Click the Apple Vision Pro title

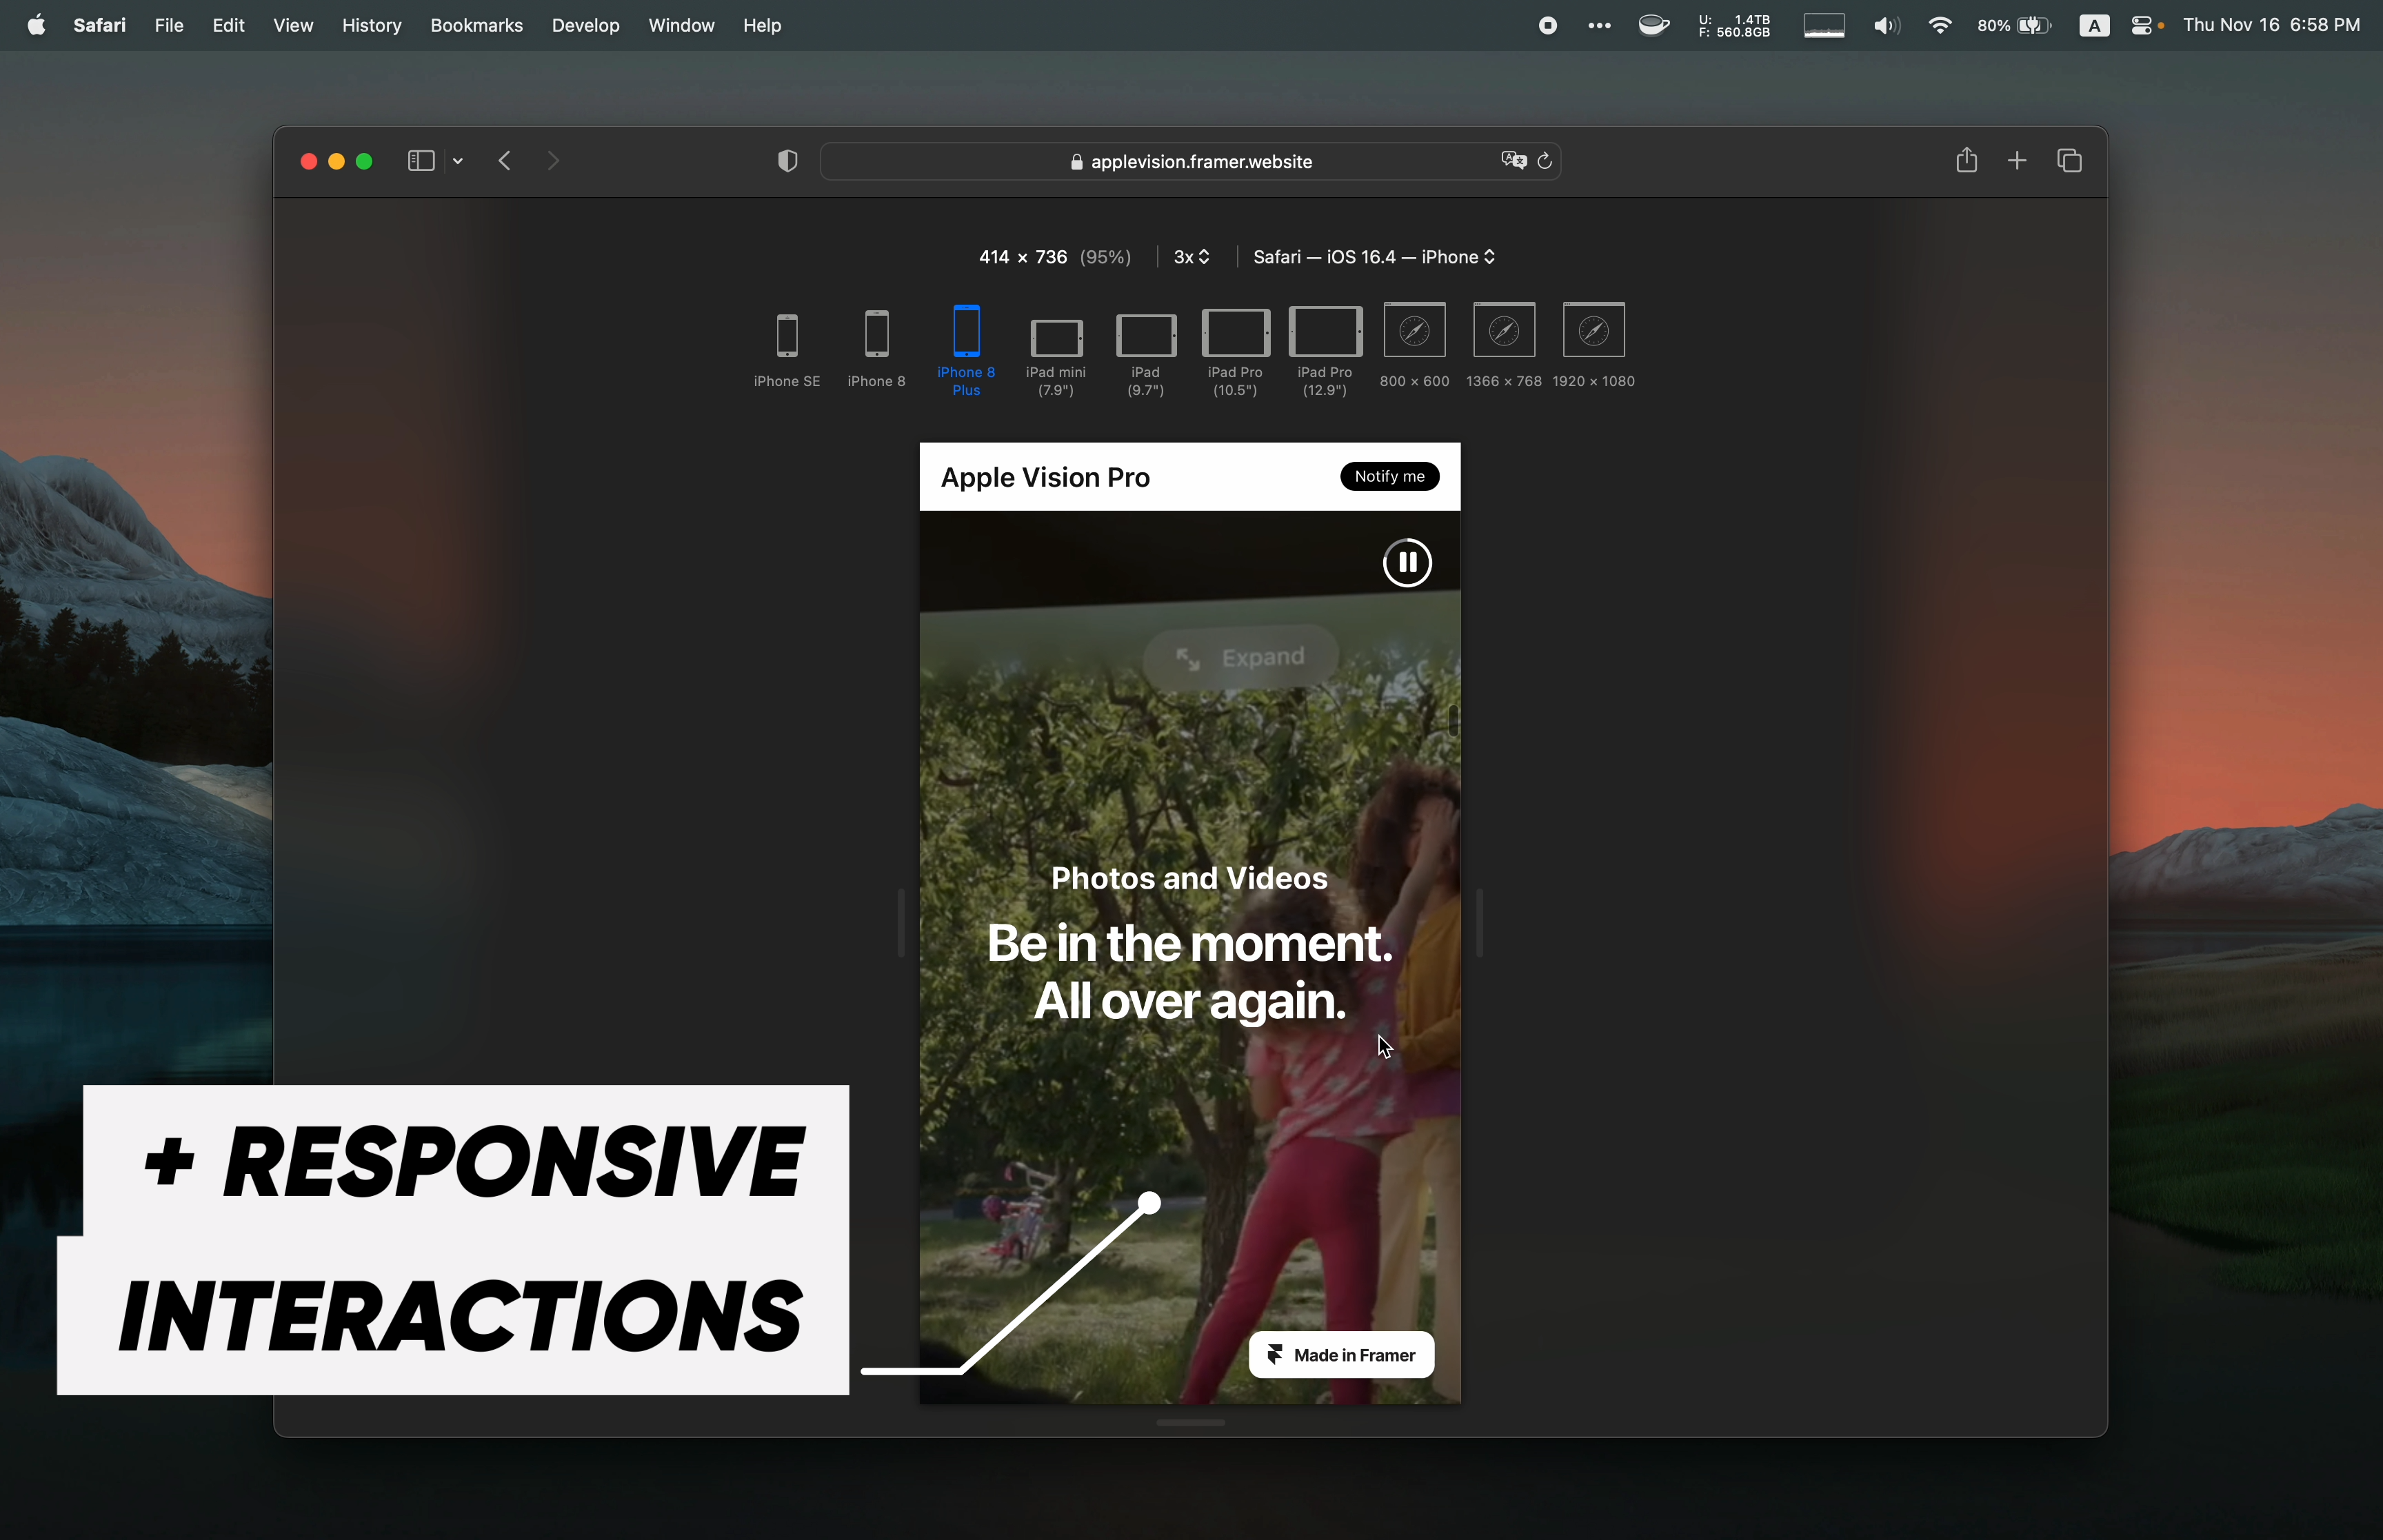[1045, 477]
